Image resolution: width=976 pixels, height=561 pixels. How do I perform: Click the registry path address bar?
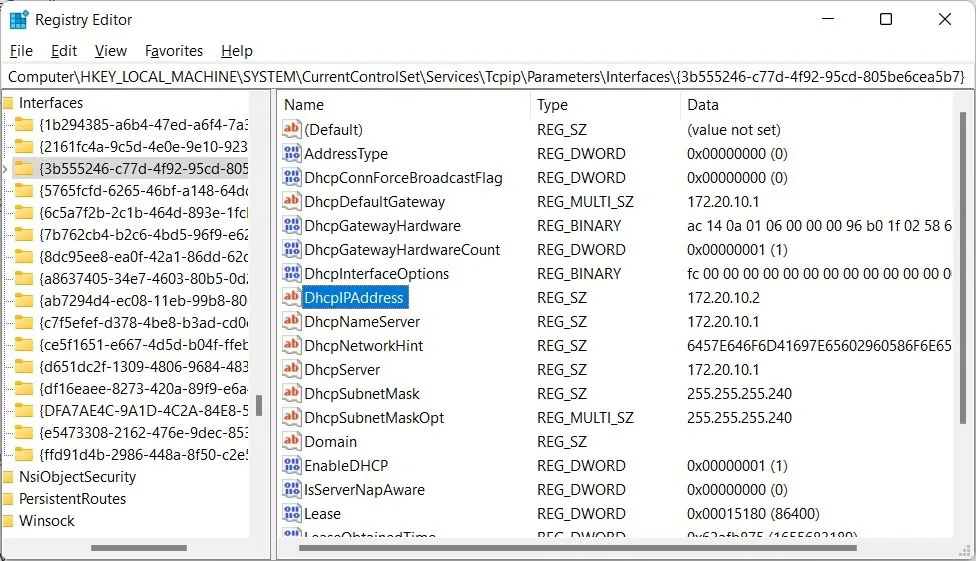[x=487, y=77]
